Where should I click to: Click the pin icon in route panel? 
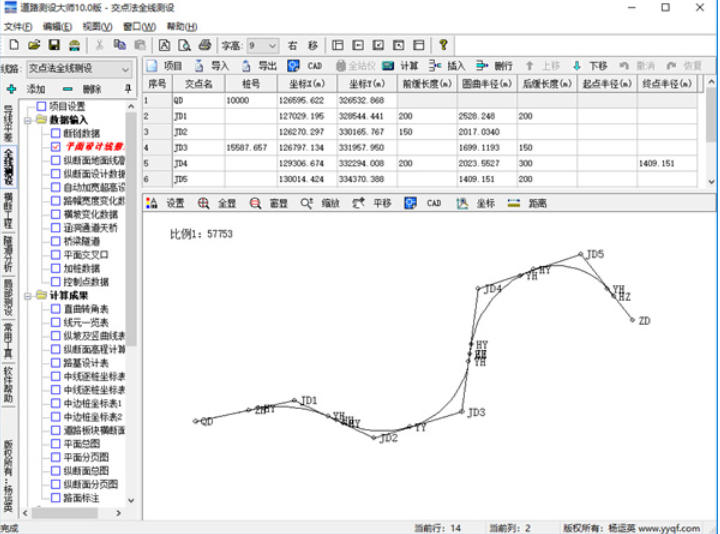click(x=128, y=88)
